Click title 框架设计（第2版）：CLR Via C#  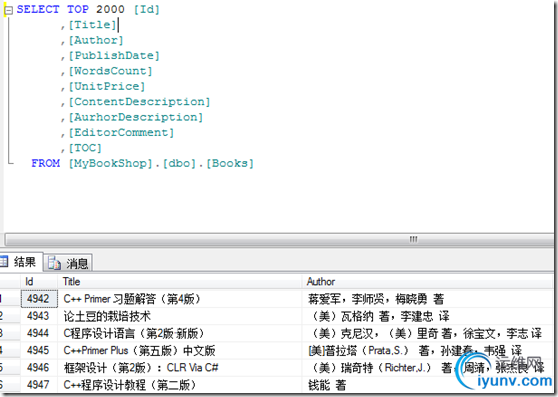pyautogui.click(x=141, y=367)
